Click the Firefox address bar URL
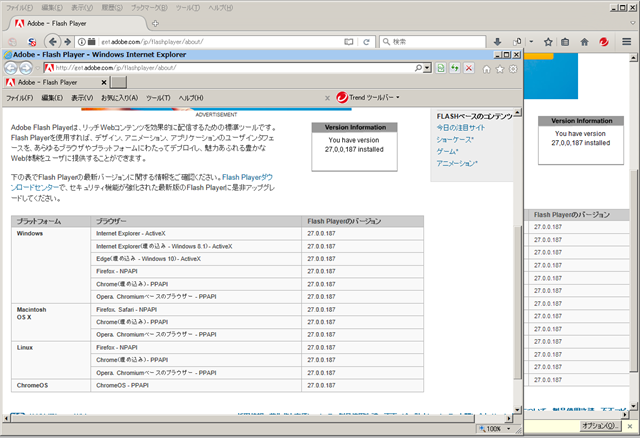This screenshot has height=438, width=640. [x=220, y=42]
